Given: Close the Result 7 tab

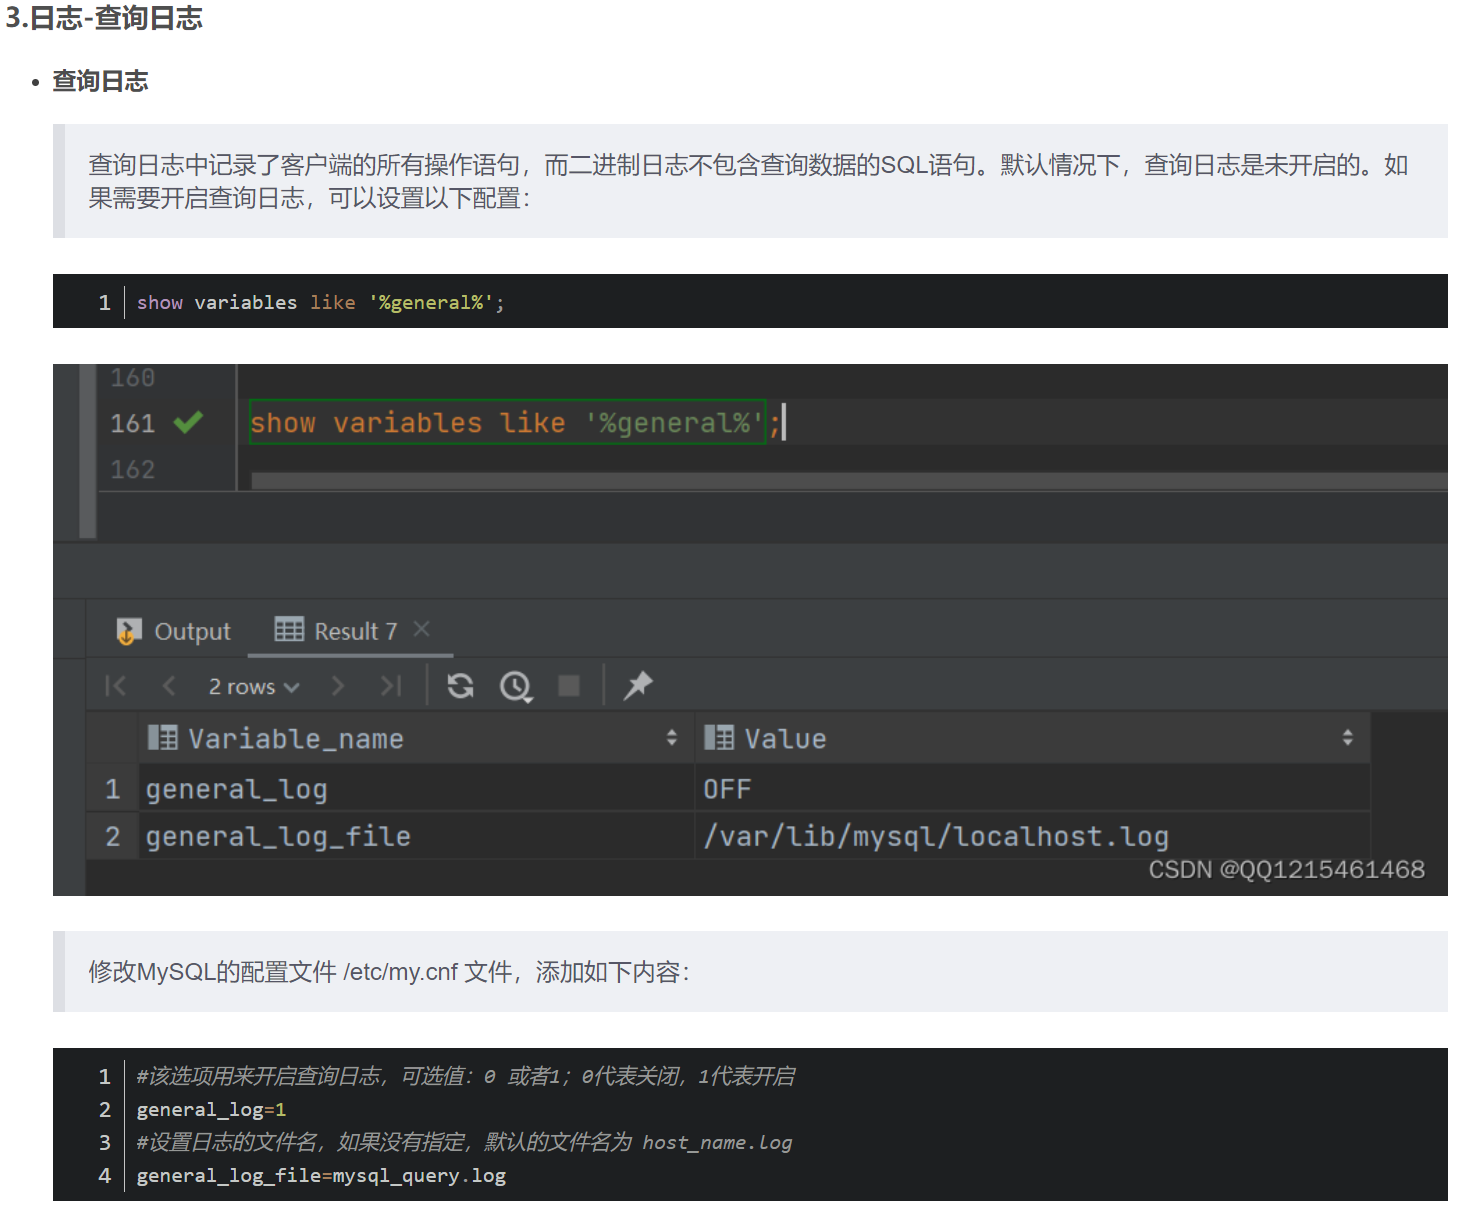Looking at the screenshot, I should (x=422, y=629).
